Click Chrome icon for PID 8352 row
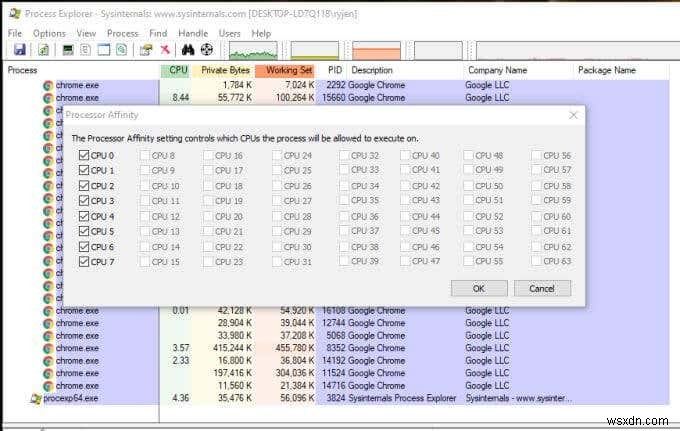 pyautogui.click(x=48, y=348)
